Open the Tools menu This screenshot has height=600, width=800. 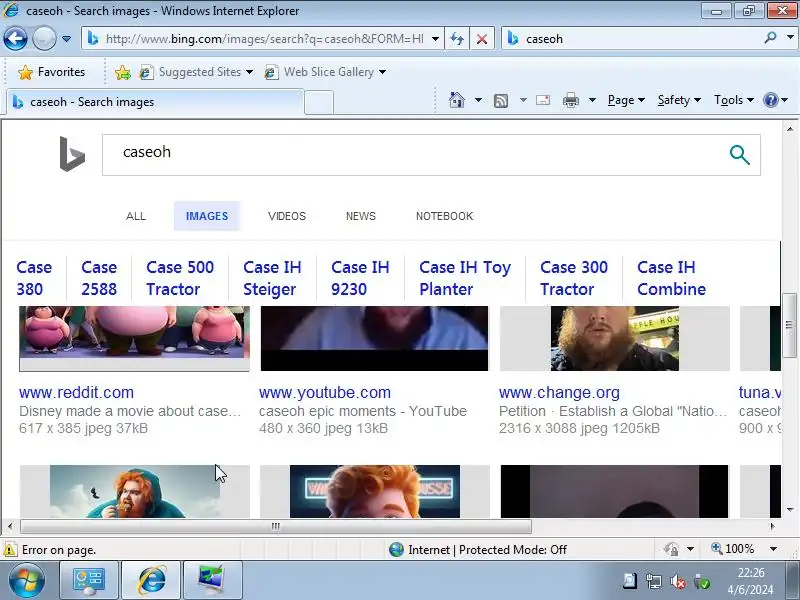coord(734,100)
